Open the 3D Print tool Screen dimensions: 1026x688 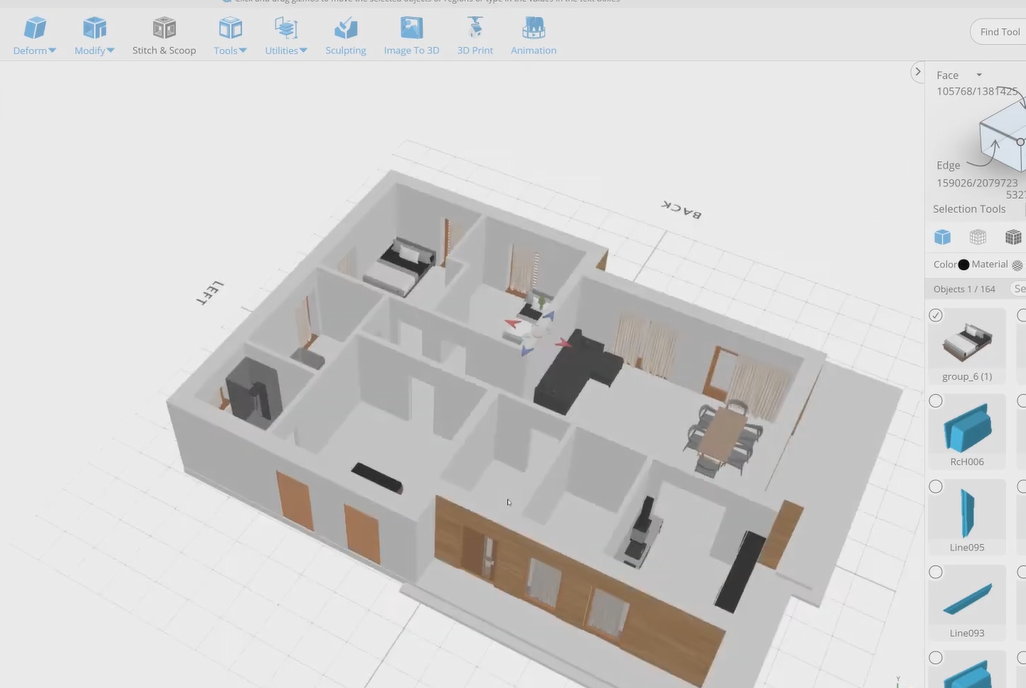click(475, 36)
